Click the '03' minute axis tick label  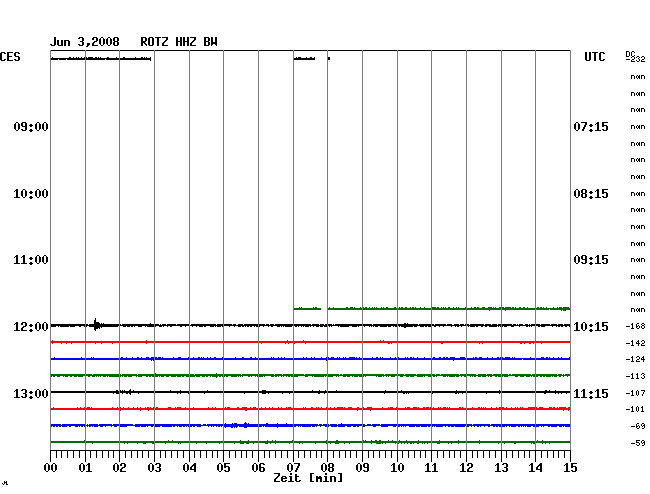(154, 468)
